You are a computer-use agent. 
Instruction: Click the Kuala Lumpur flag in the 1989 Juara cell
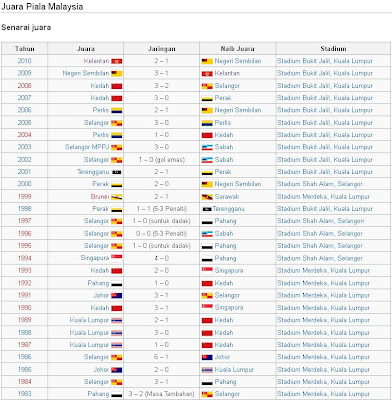[117, 320]
